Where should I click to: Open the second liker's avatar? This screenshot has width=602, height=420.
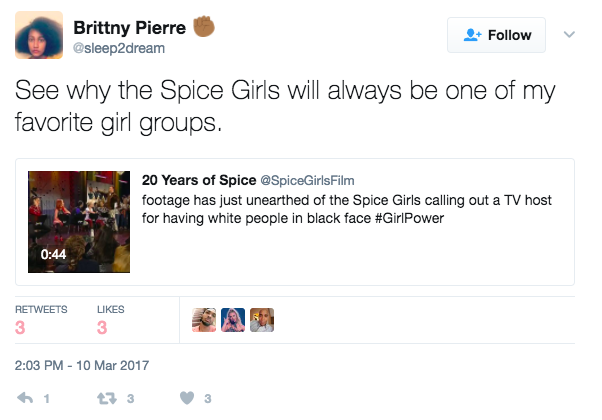coord(233,320)
